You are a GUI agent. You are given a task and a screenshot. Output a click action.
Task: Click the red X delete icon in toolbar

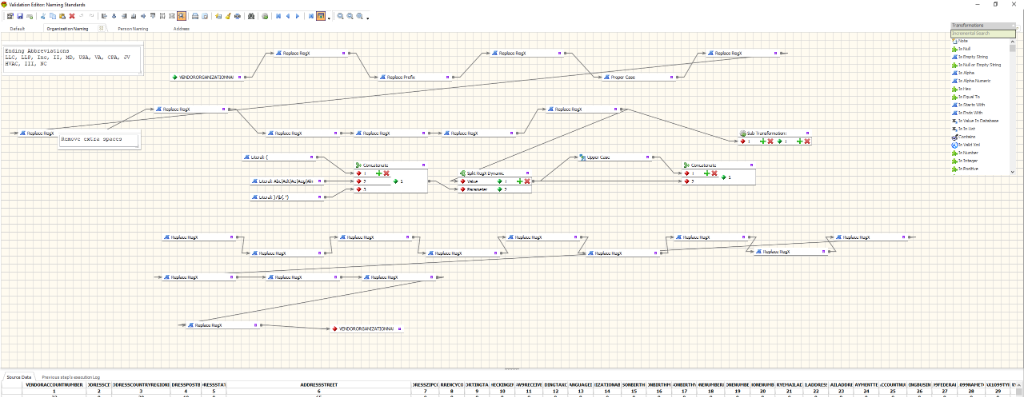pyautogui.click(x=72, y=16)
